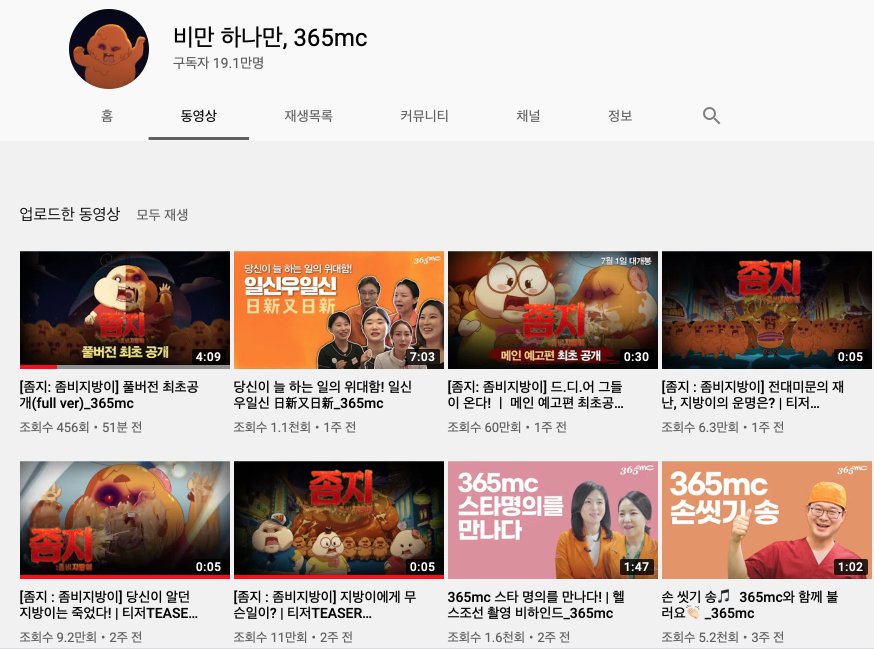Click text 조회수 456회 • 51분 전

(x=81, y=428)
